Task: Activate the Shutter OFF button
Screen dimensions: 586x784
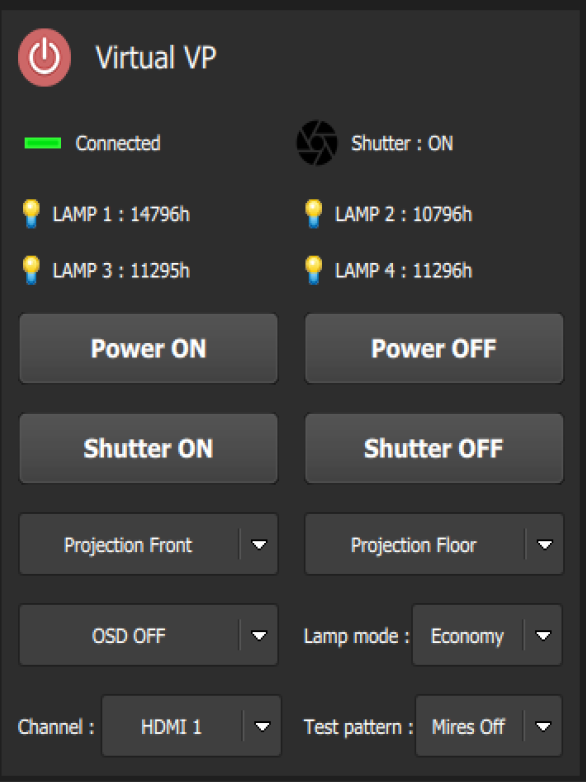Action: [x=434, y=448]
